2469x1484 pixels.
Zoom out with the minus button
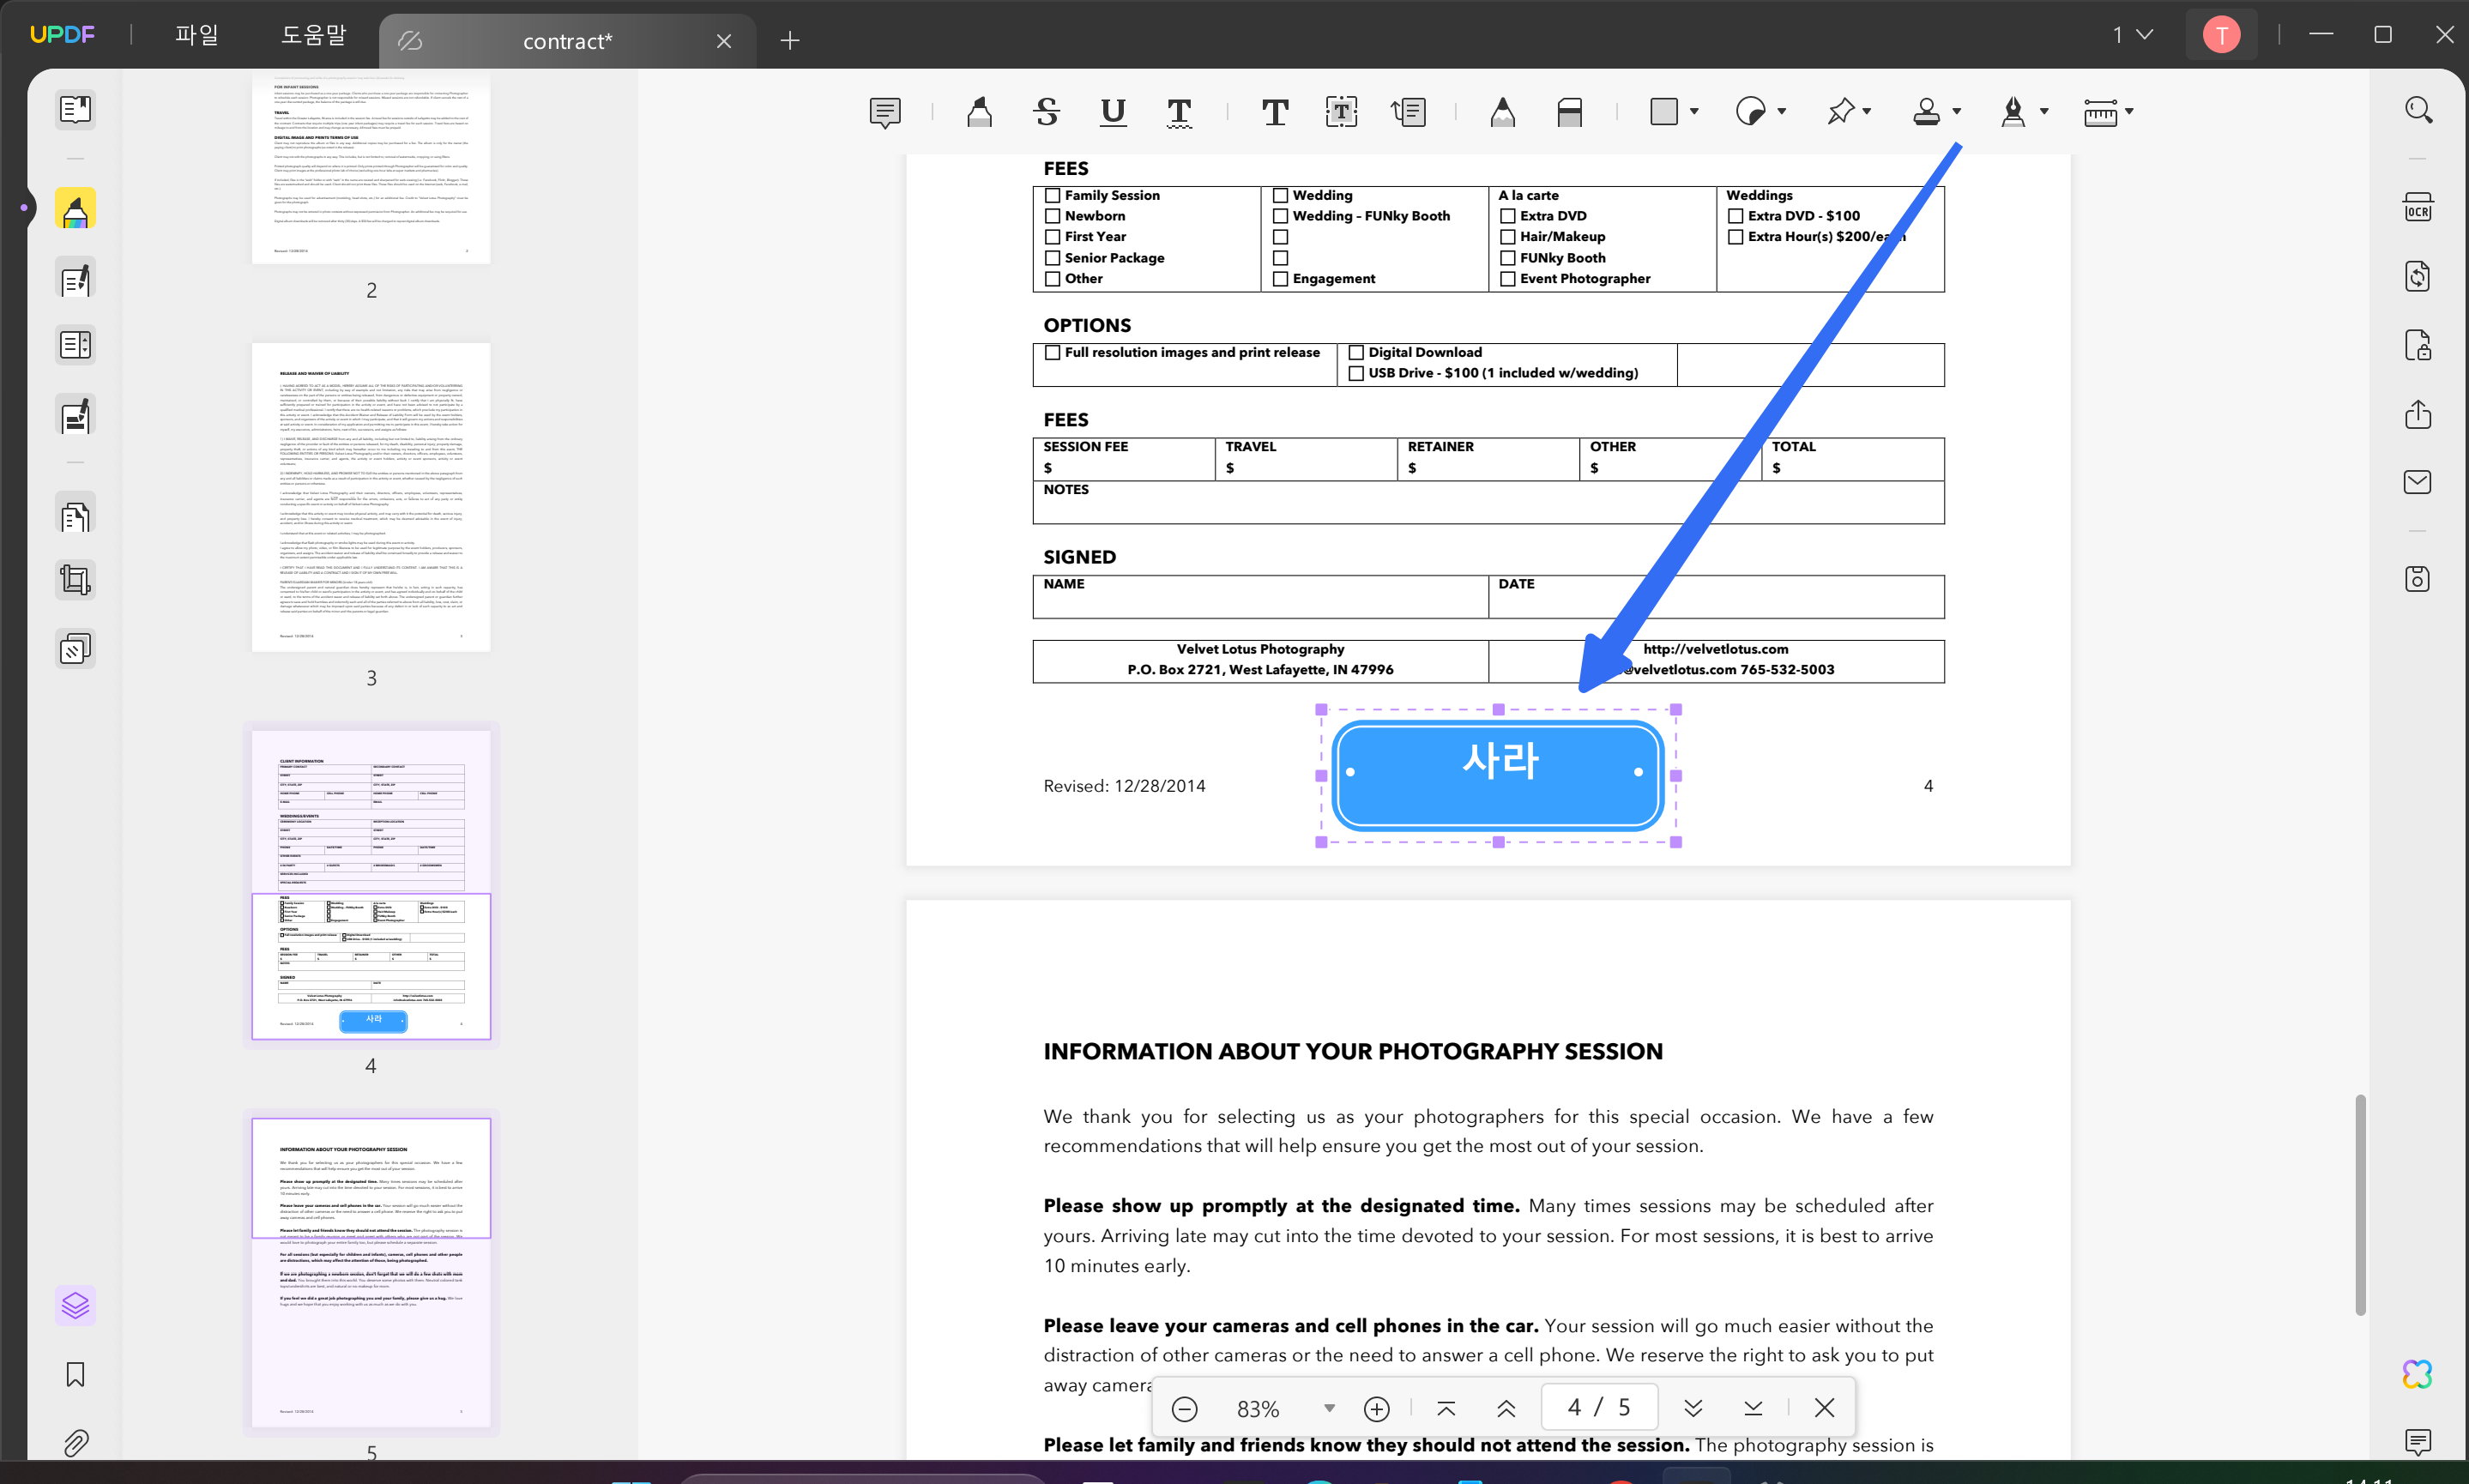point(1184,1408)
